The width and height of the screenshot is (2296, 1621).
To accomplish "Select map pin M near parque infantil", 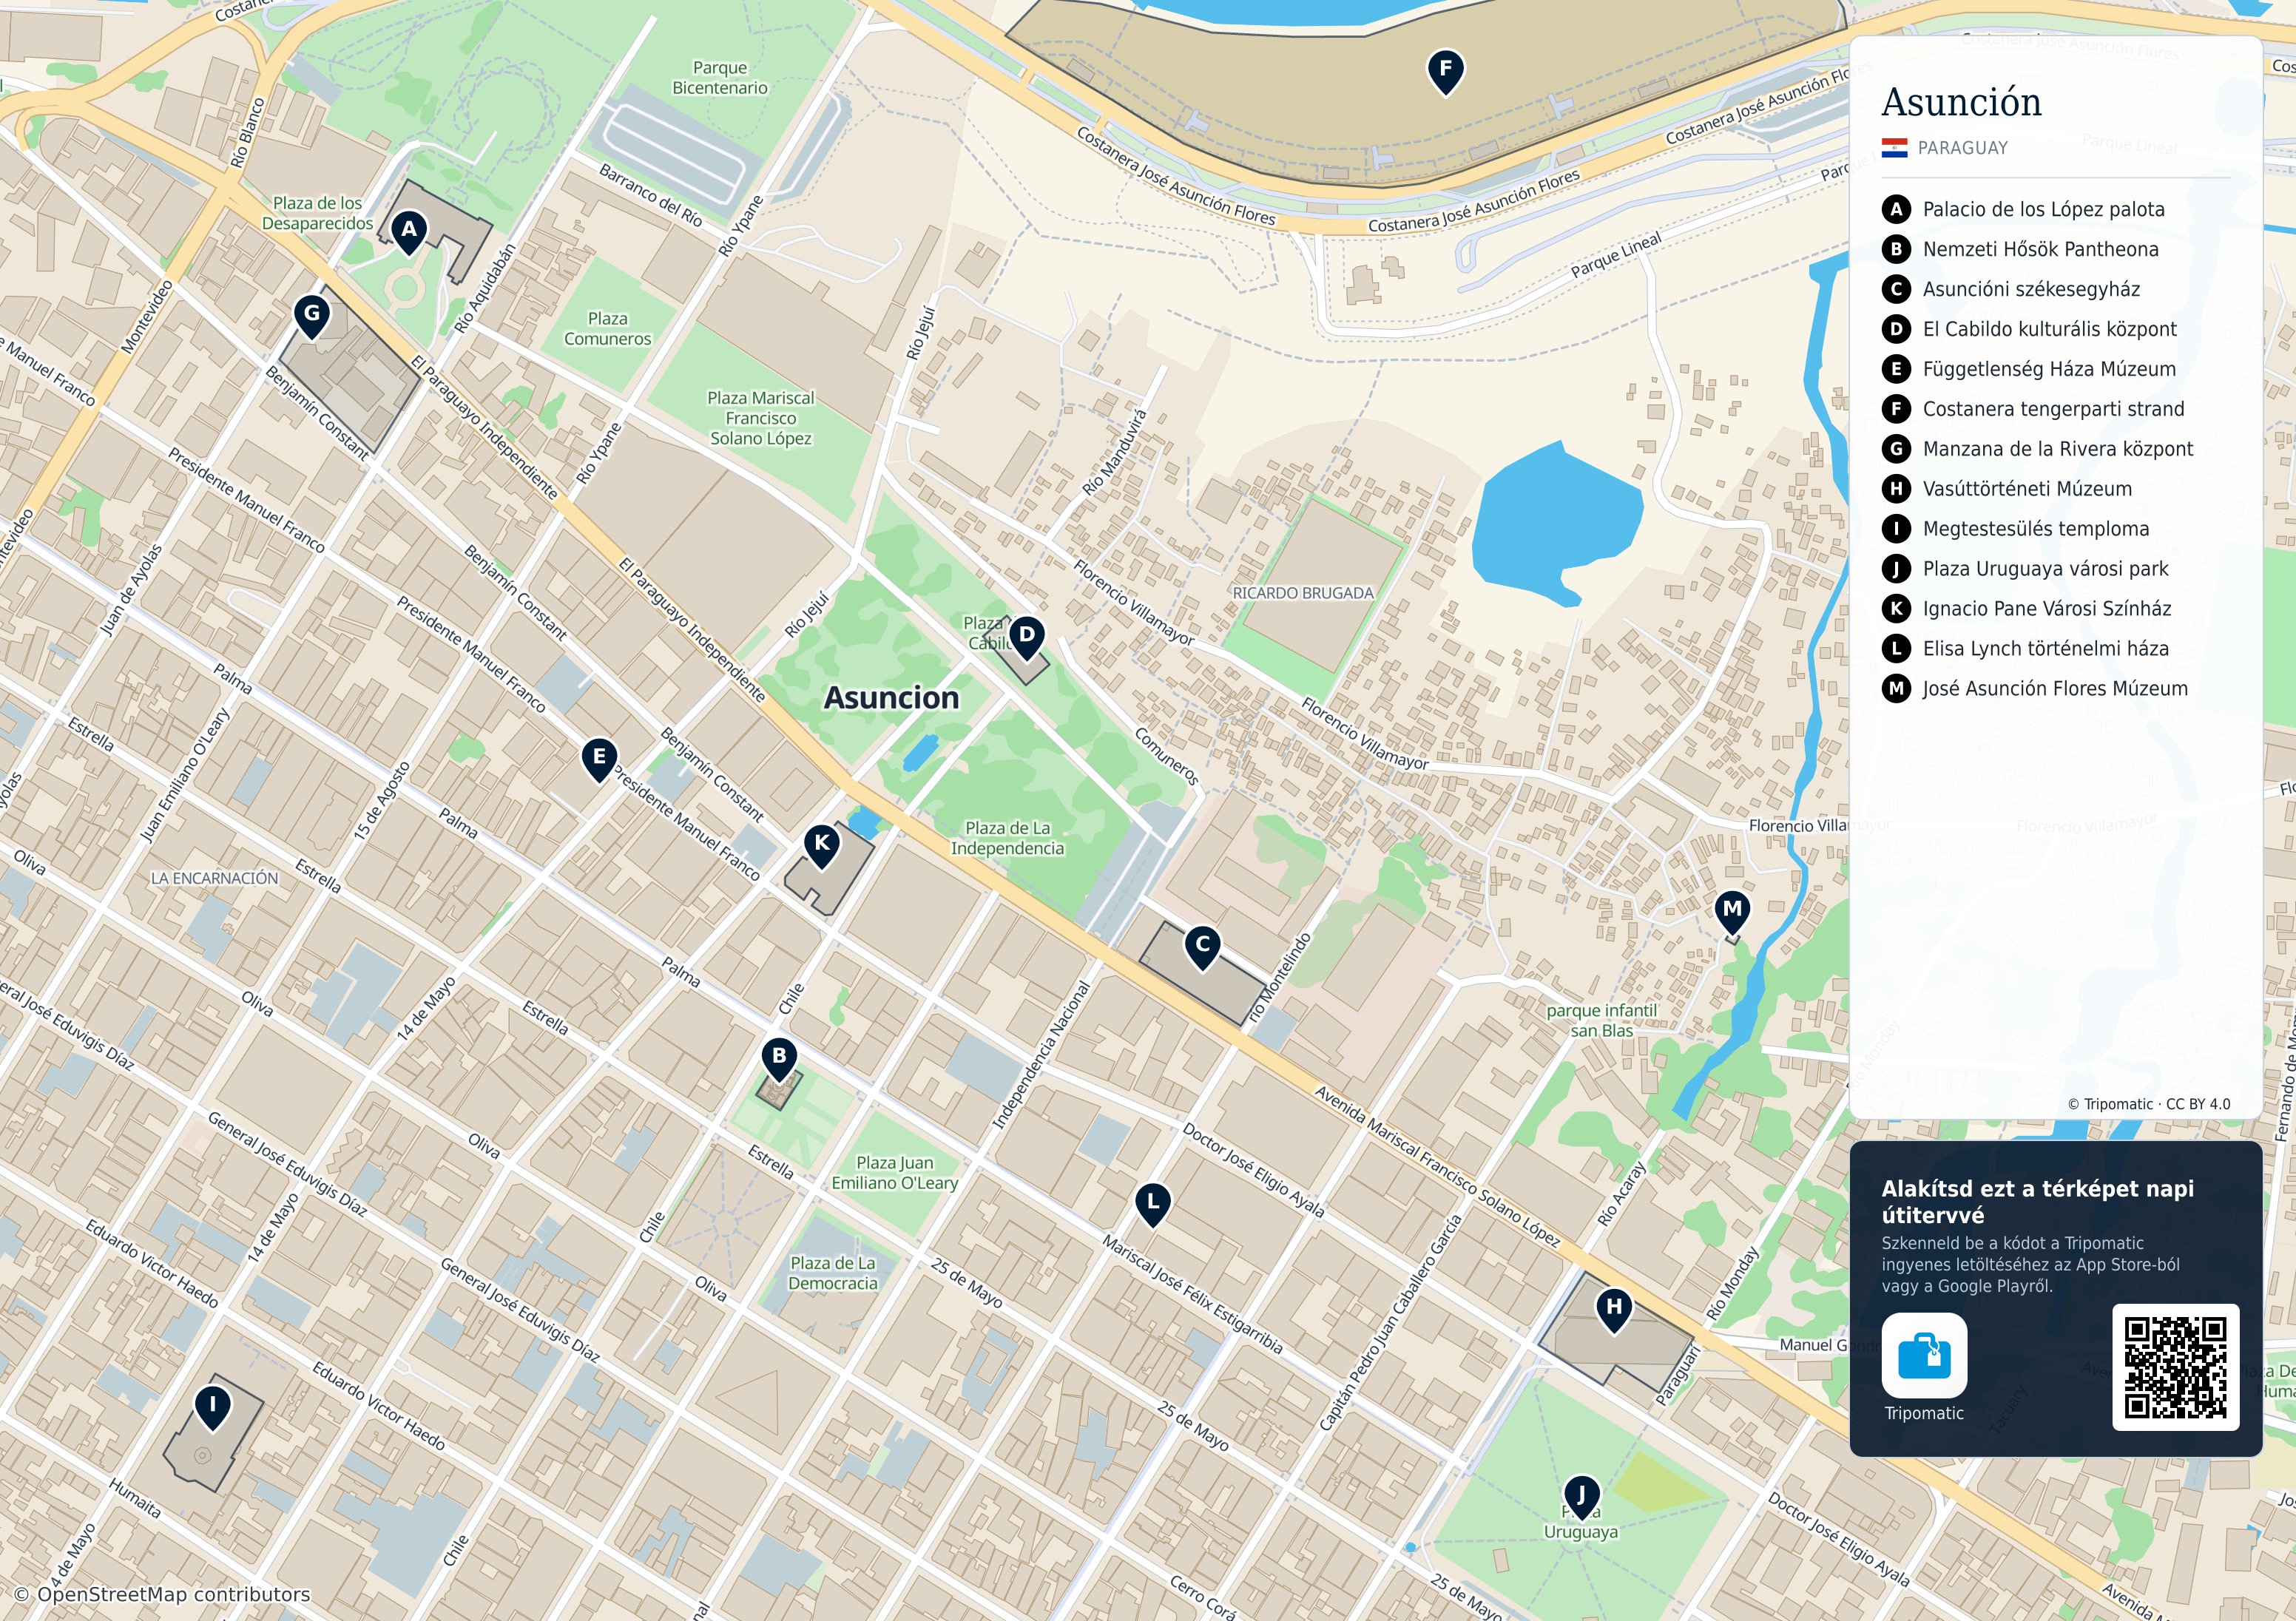I will (1733, 912).
